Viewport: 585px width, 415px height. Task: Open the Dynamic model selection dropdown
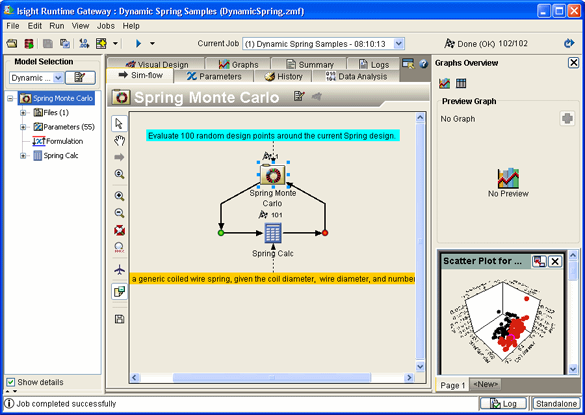click(58, 78)
